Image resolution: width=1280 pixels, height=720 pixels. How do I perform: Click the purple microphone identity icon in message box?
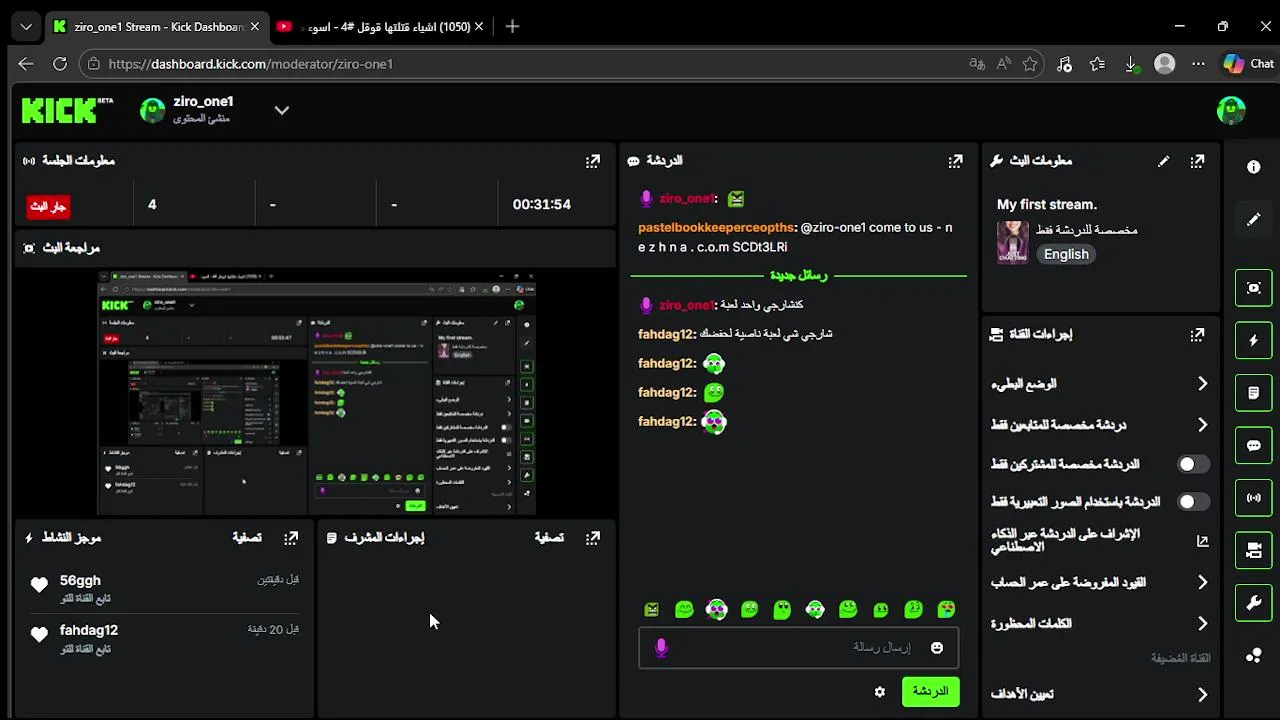point(661,648)
